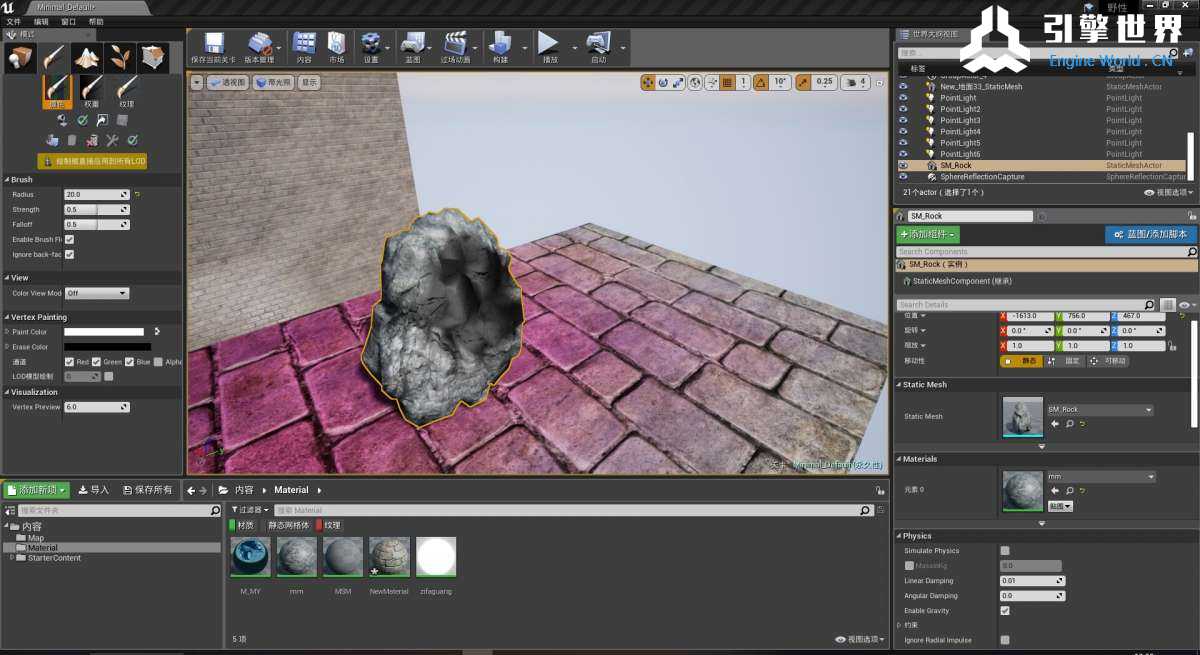The width and height of the screenshot is (1200, 655).
Task: Toggle translation snapping grid icon
Action: [728, 82]
